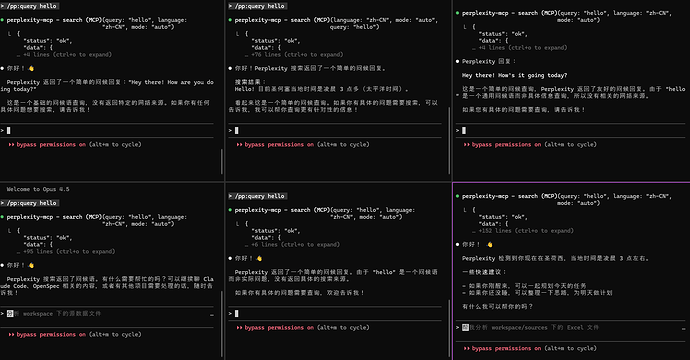This screenshot has width=690, height=360.
Task: Click the "有什么我可以帮你的吗?" line
Action: pos(497,306)
